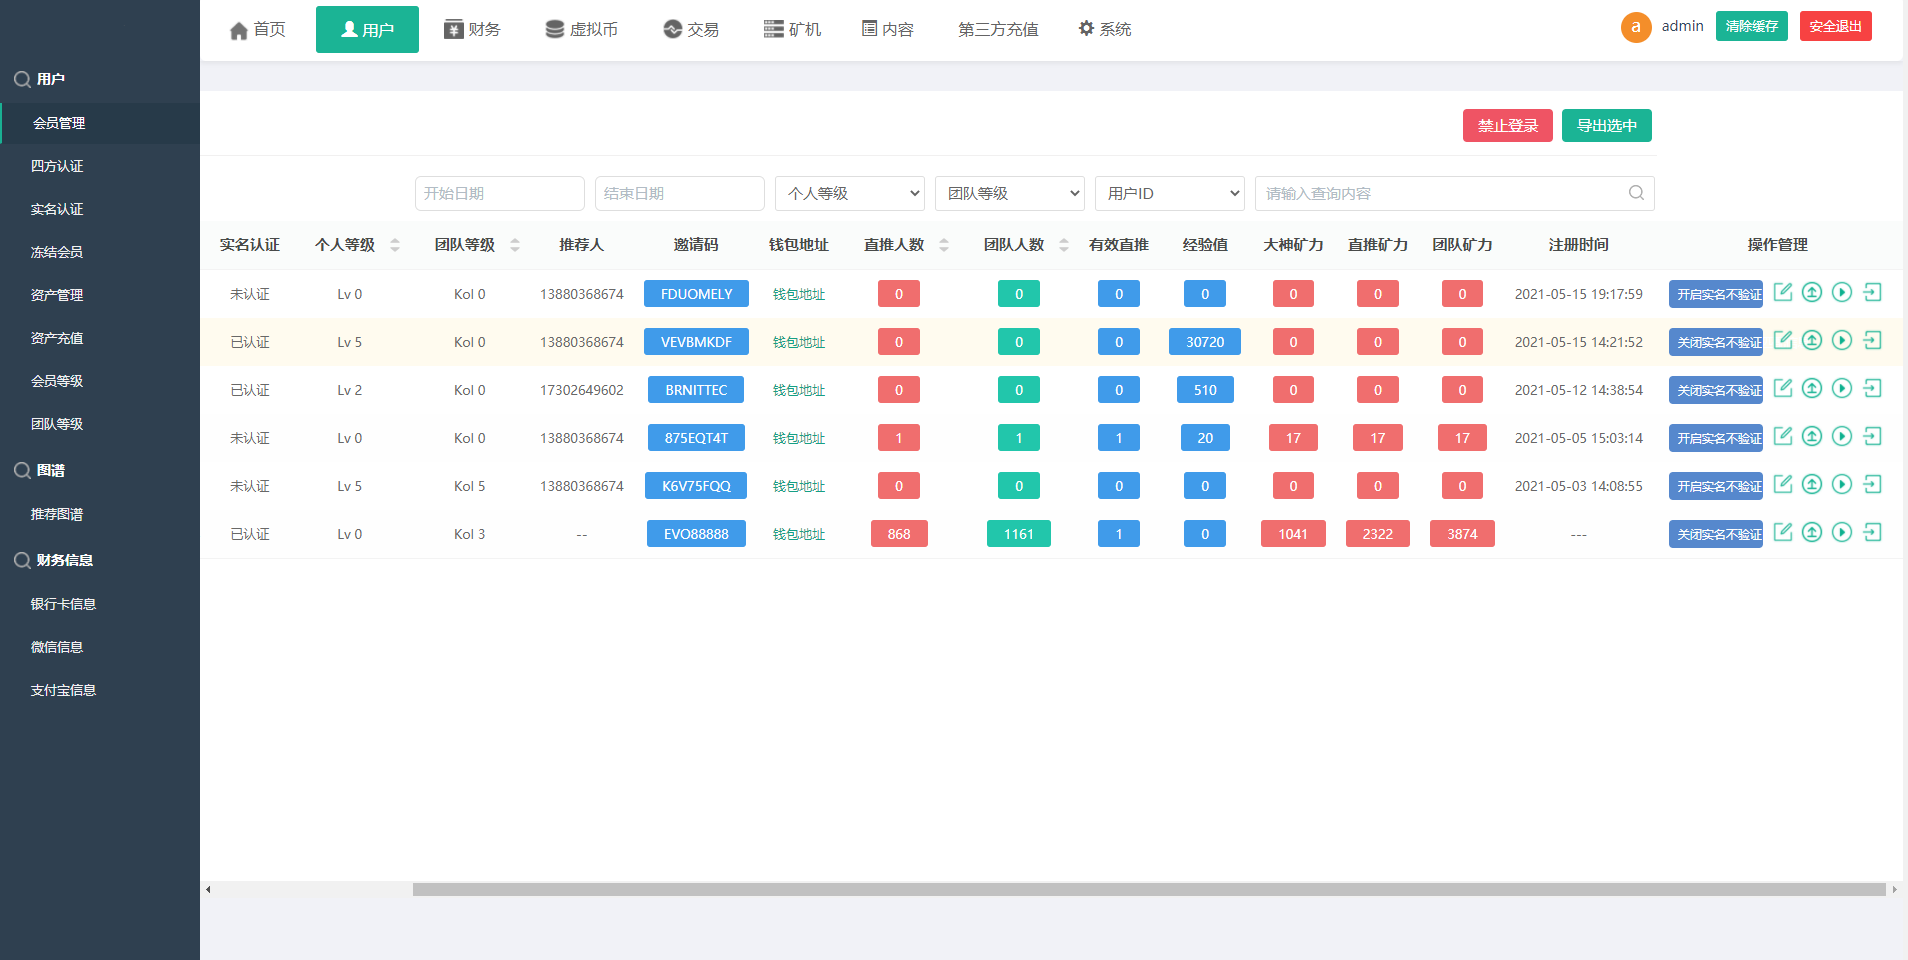This screenshot has height=960, width=1908.
Task: Click the 导出选中 button
Action: 1606,125
